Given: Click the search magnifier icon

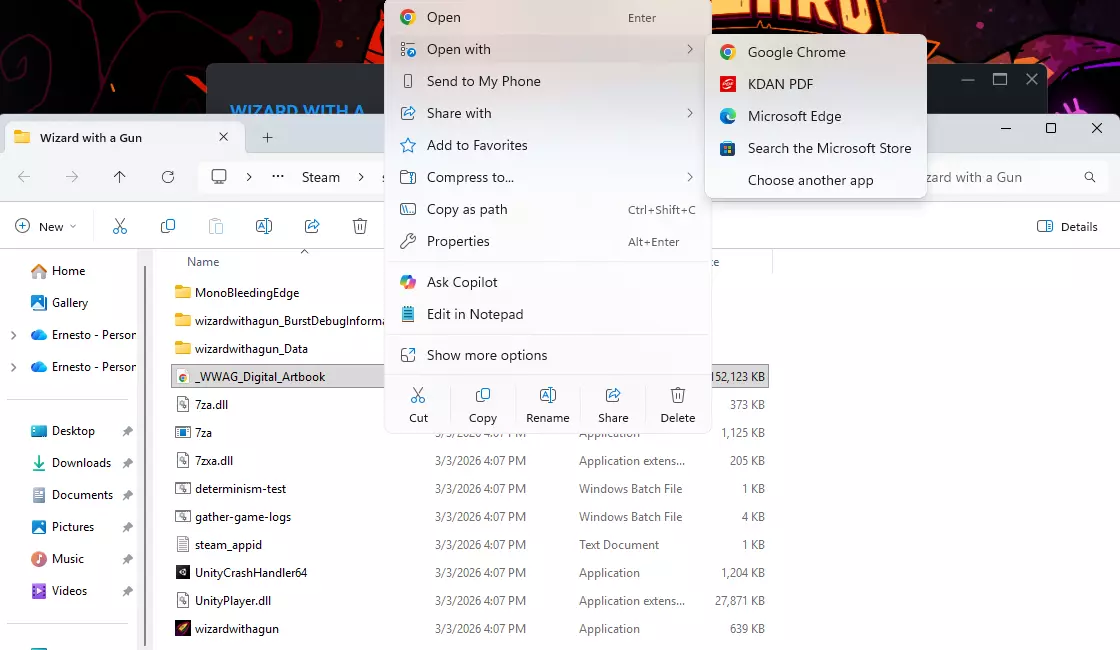Looking at the screenshot, I should click(1089, 177).
